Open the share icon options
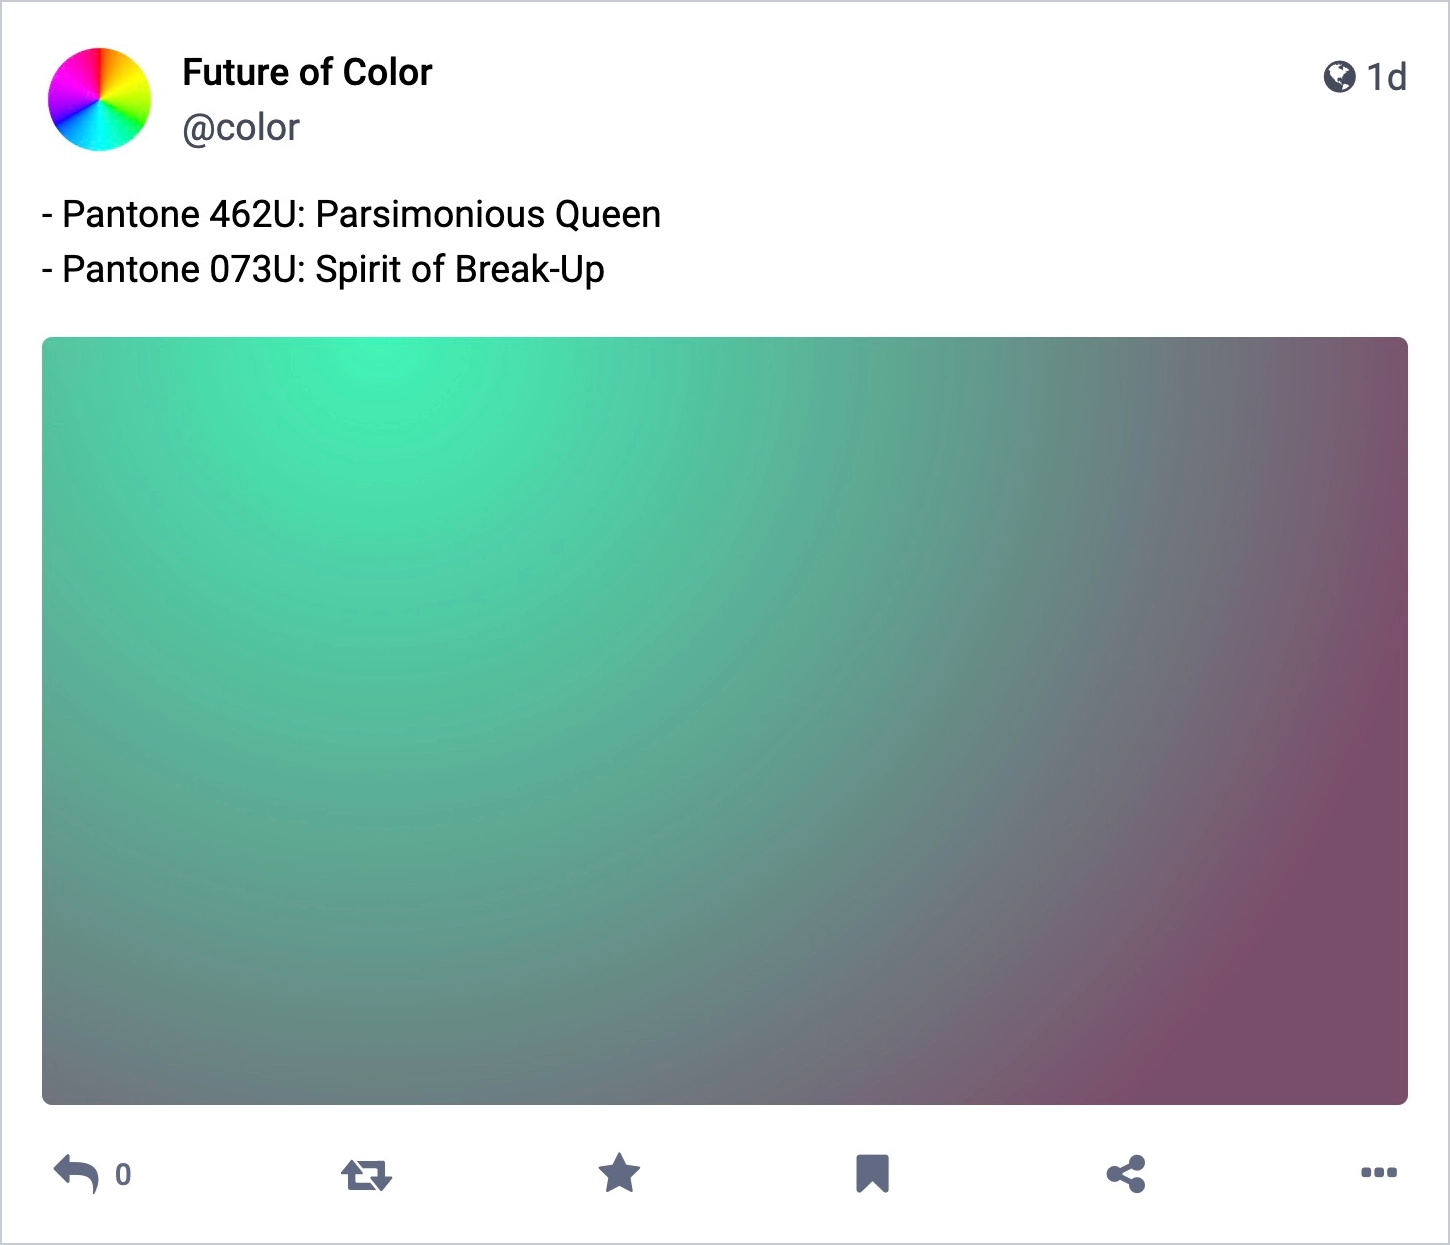Viewport: 1450px width, 1245px height. 1126,1174
